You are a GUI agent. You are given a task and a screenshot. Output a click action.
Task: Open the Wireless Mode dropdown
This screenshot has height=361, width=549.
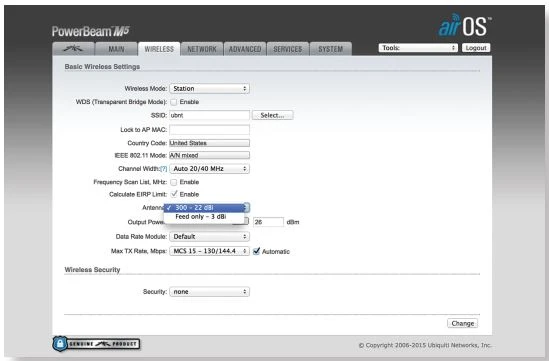[x=209, y=89]
